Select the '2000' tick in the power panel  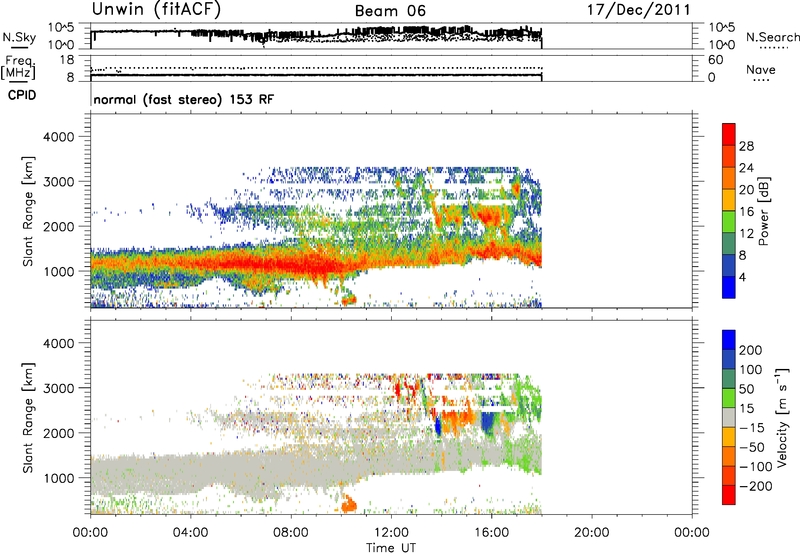click(x=58, y=226)
